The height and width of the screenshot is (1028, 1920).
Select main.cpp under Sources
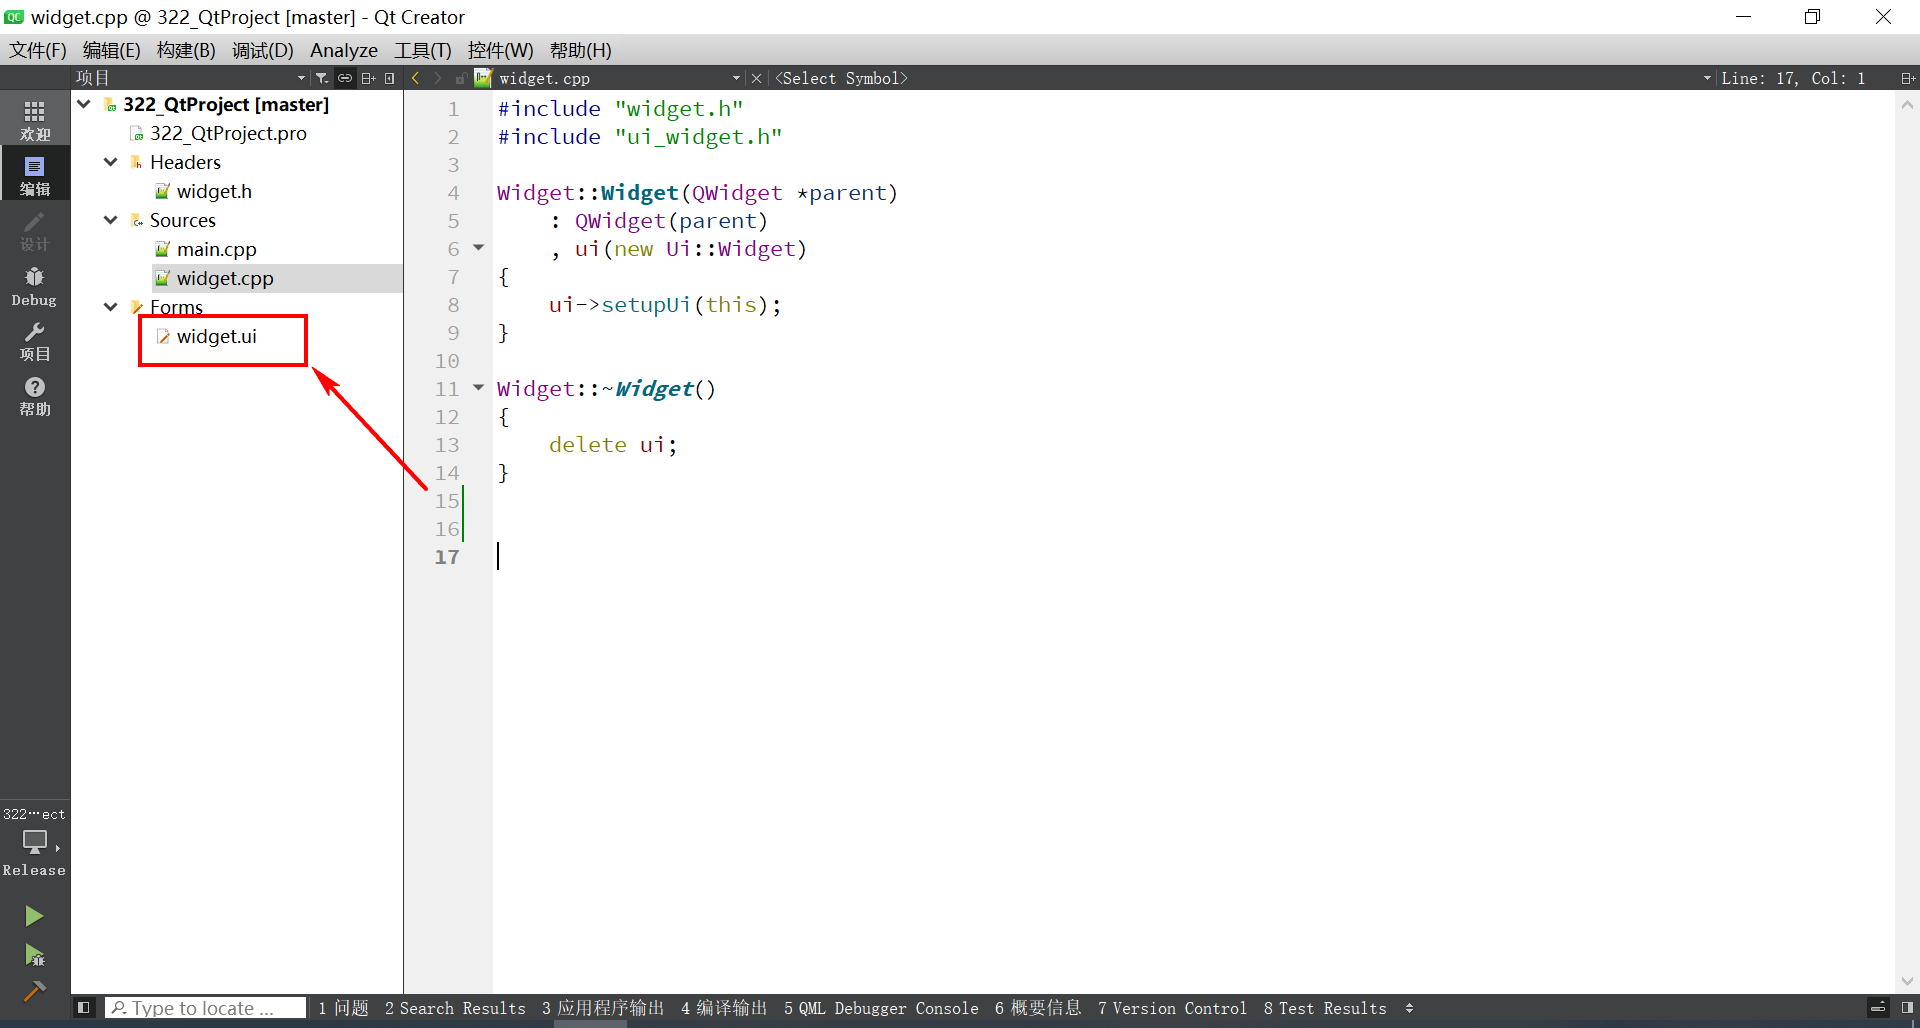217,249
